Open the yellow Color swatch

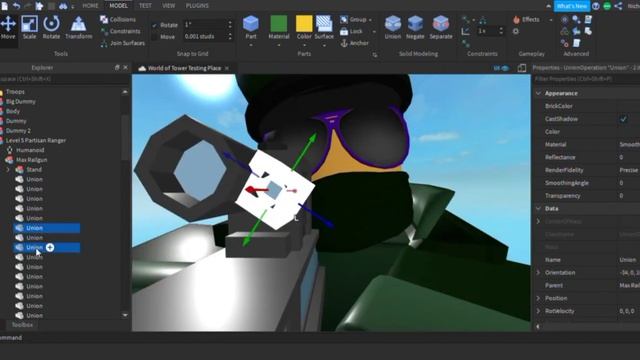coord(304,24)
